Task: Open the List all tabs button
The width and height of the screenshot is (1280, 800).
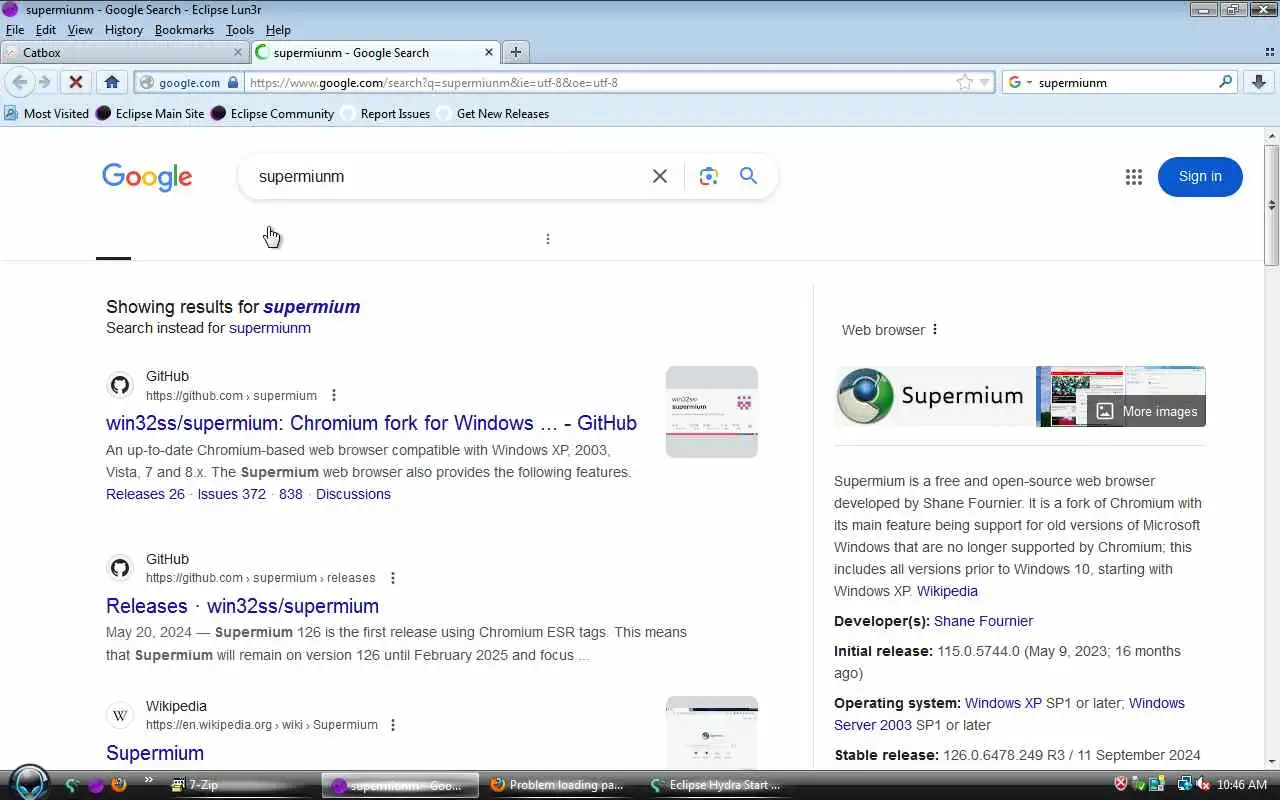Action: click(x=1270, y=52)
